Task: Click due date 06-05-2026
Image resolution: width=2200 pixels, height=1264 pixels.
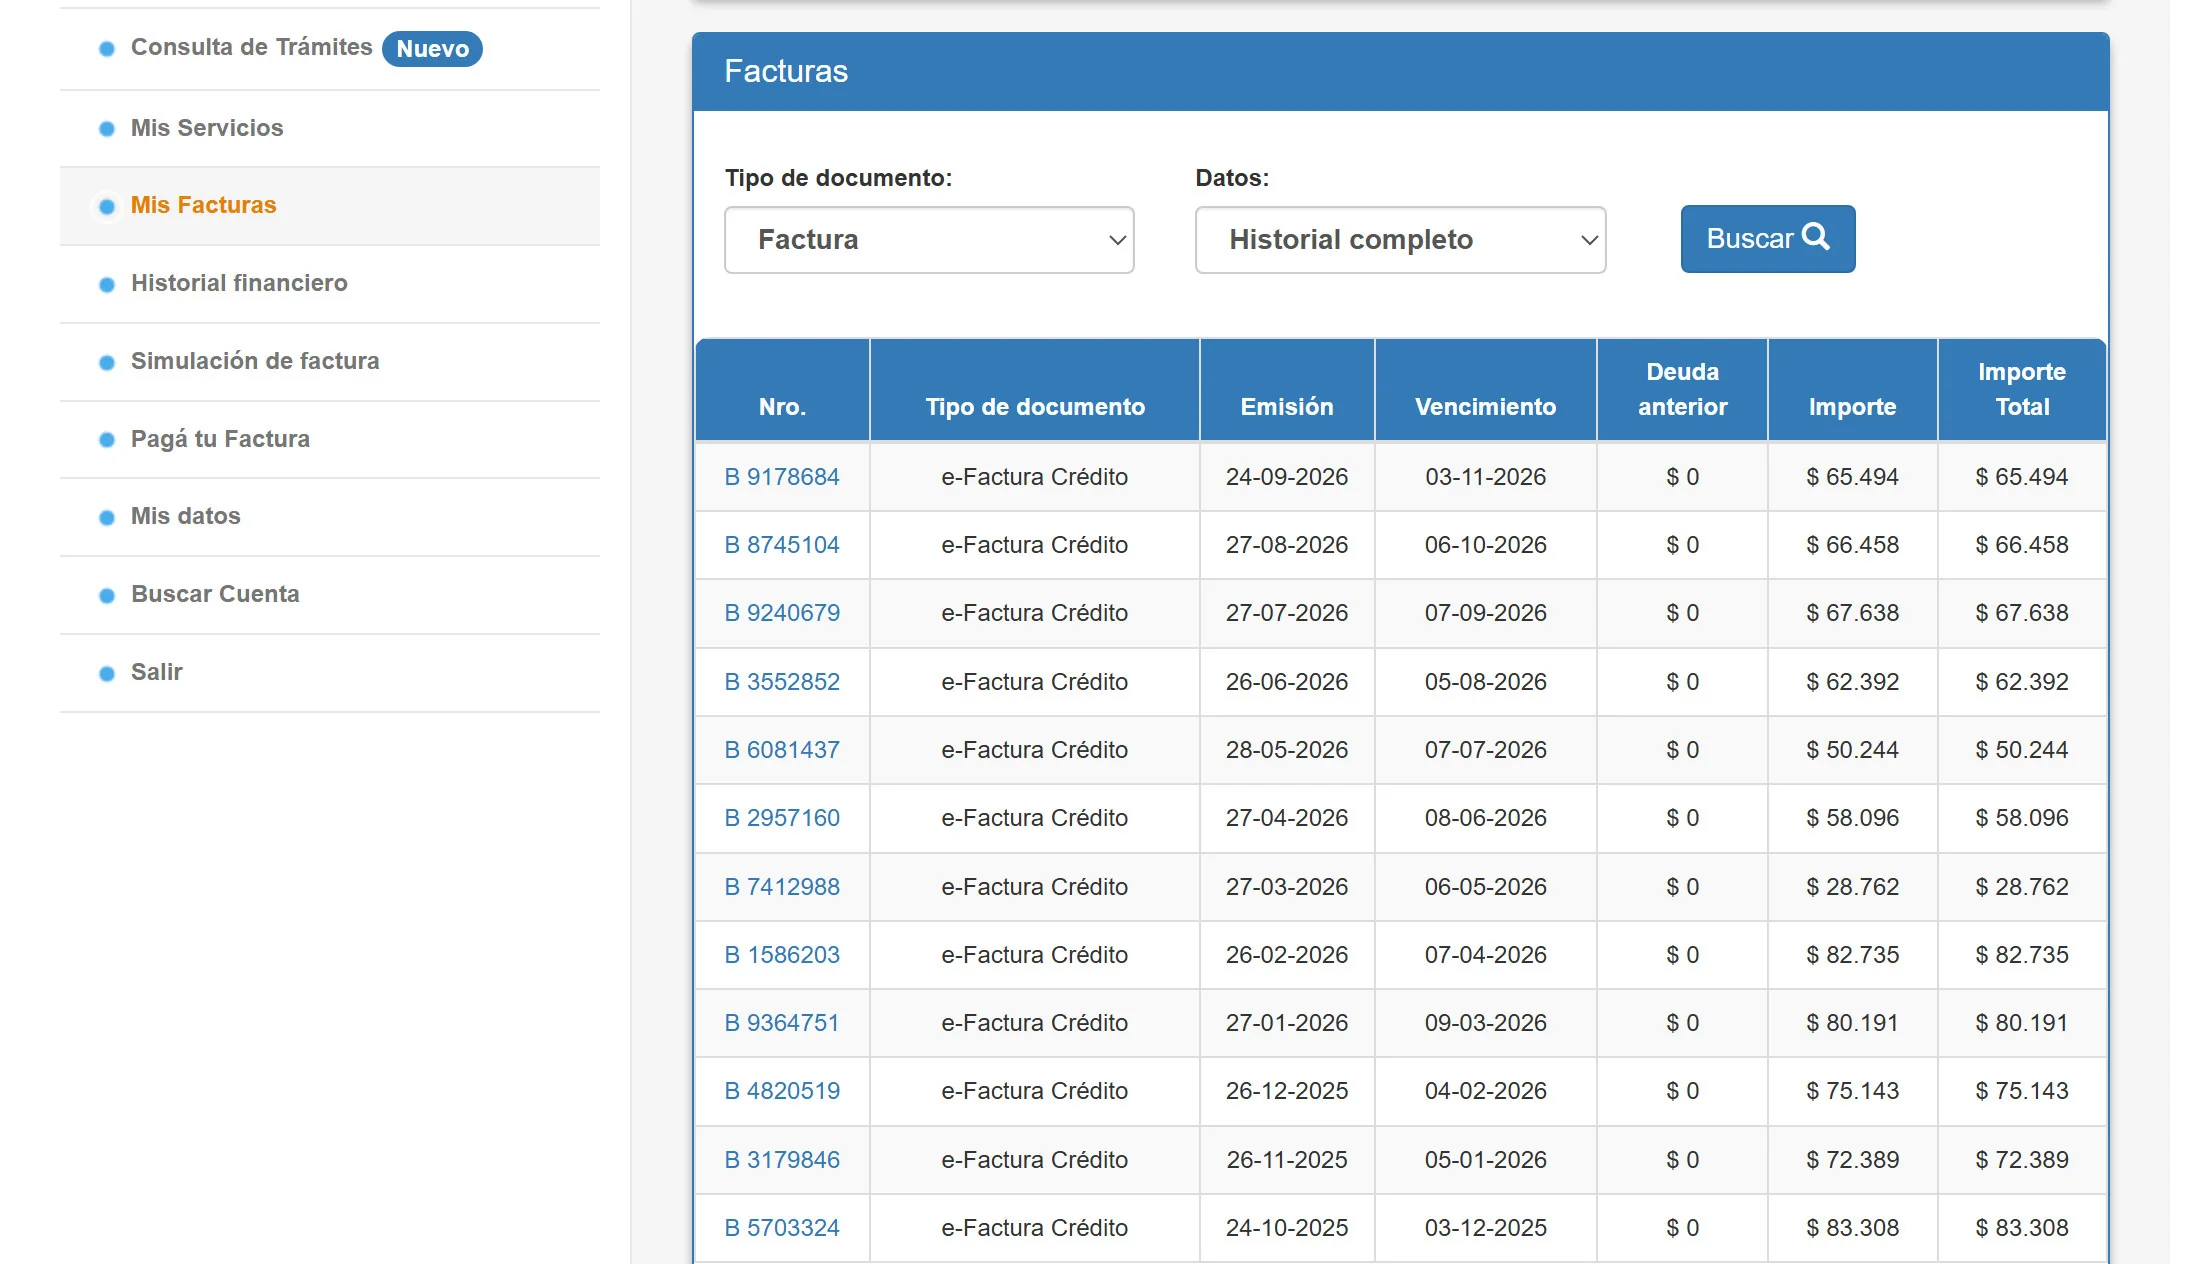Action: pyautogui.click(x=1485, y=887)
